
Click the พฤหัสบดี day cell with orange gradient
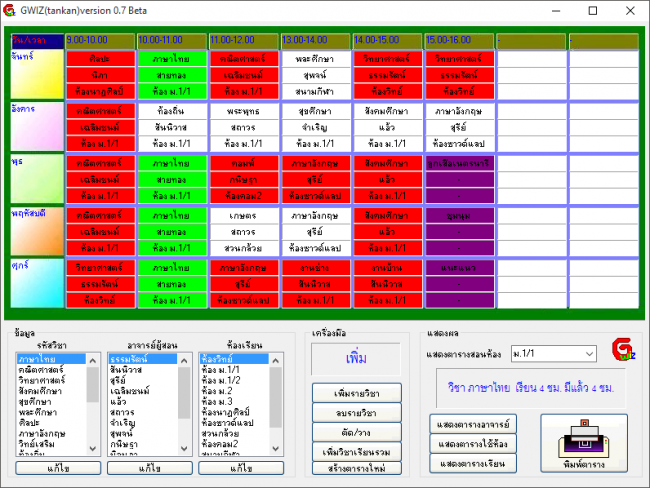[x=37, y=231]
